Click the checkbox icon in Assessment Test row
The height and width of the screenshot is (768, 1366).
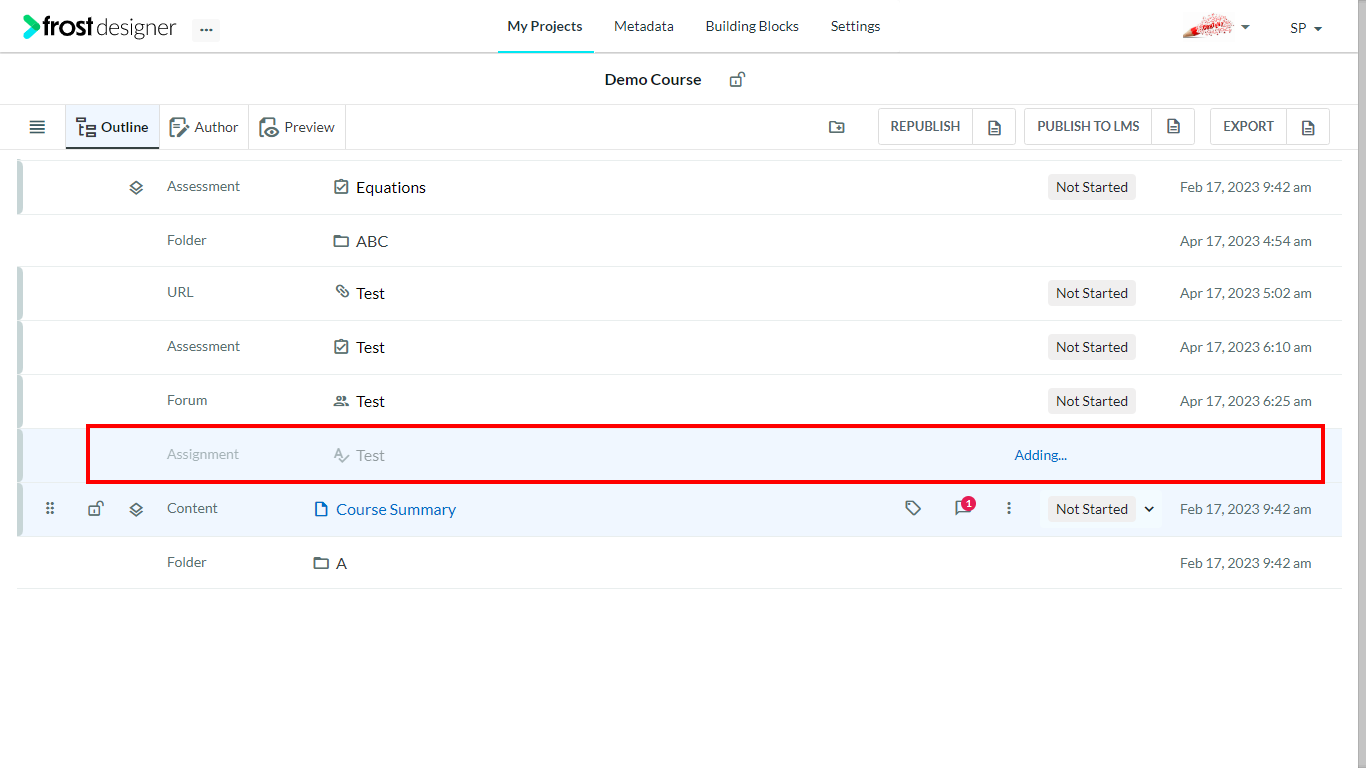point(341,347)
